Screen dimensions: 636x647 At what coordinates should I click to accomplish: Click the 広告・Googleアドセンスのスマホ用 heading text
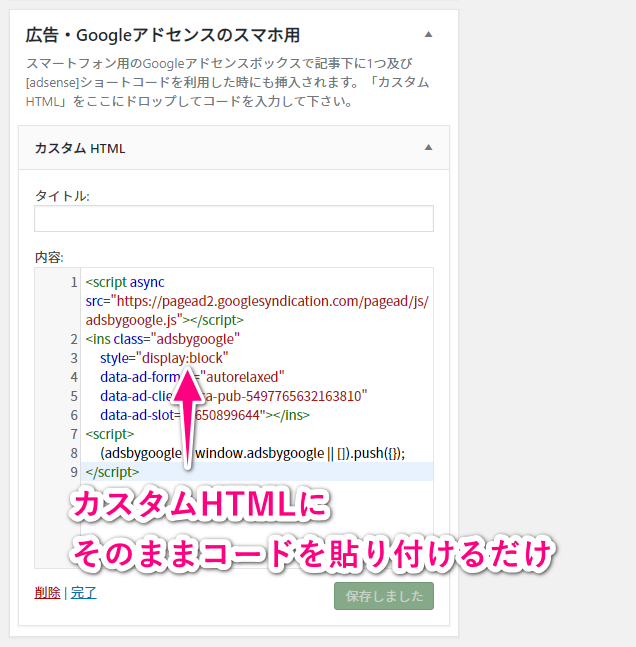pos(162,35)
